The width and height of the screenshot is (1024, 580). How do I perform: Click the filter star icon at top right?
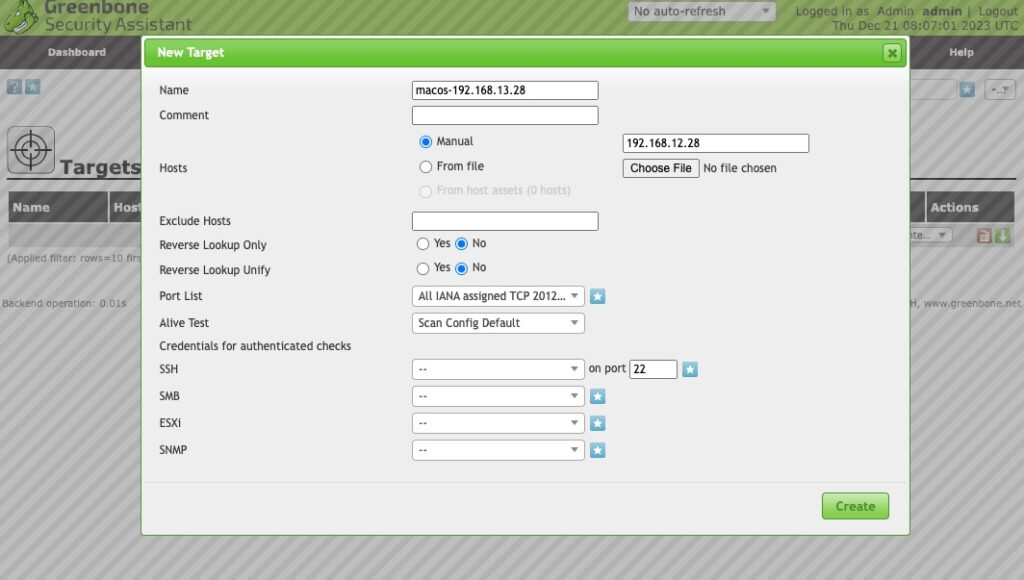pos(967,89)
